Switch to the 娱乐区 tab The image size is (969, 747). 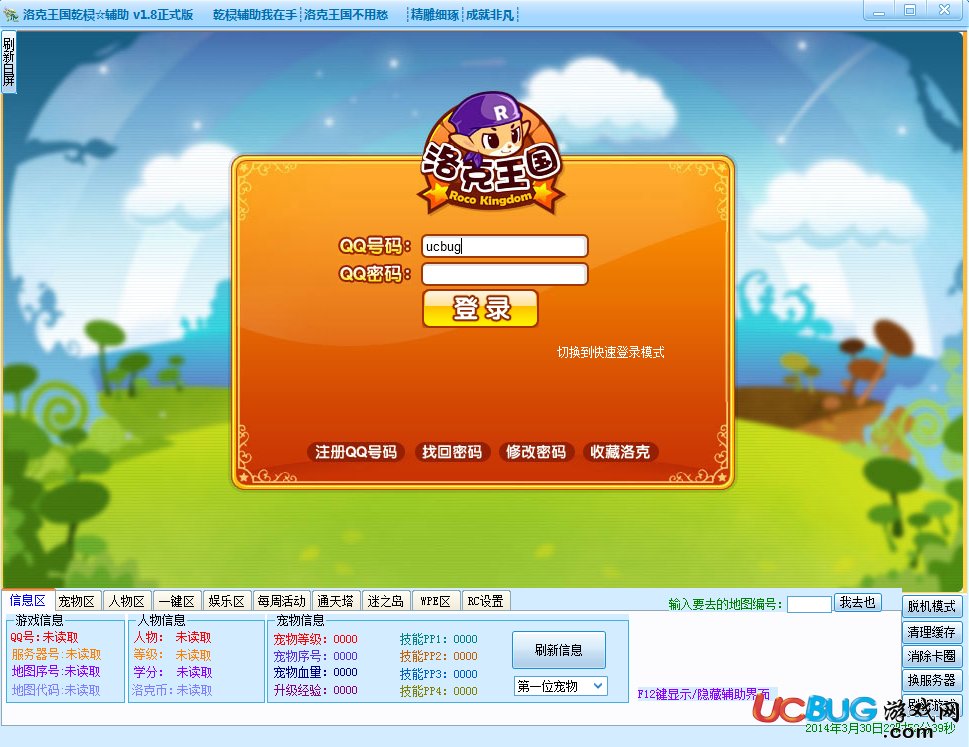point(226,601)
